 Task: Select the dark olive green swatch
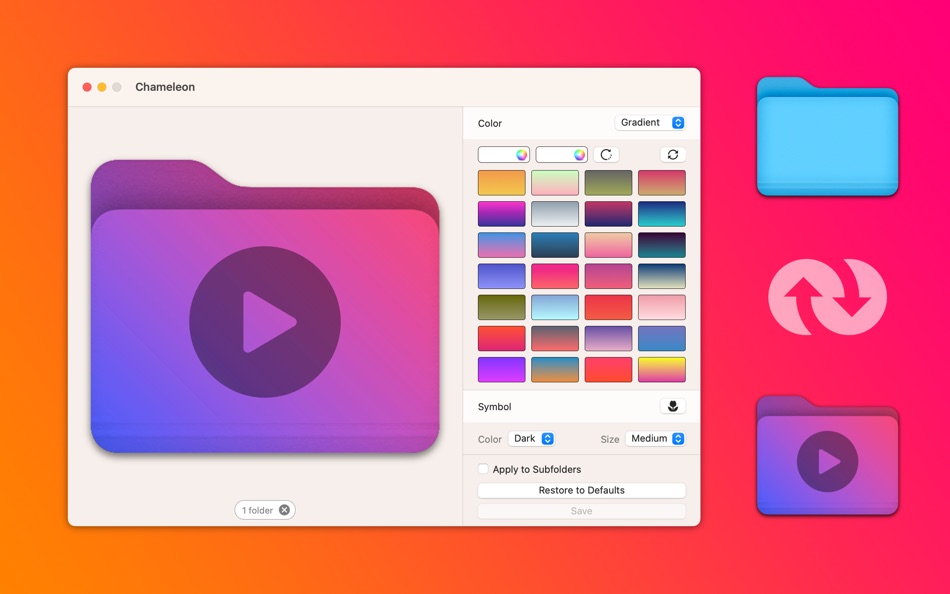502,307
